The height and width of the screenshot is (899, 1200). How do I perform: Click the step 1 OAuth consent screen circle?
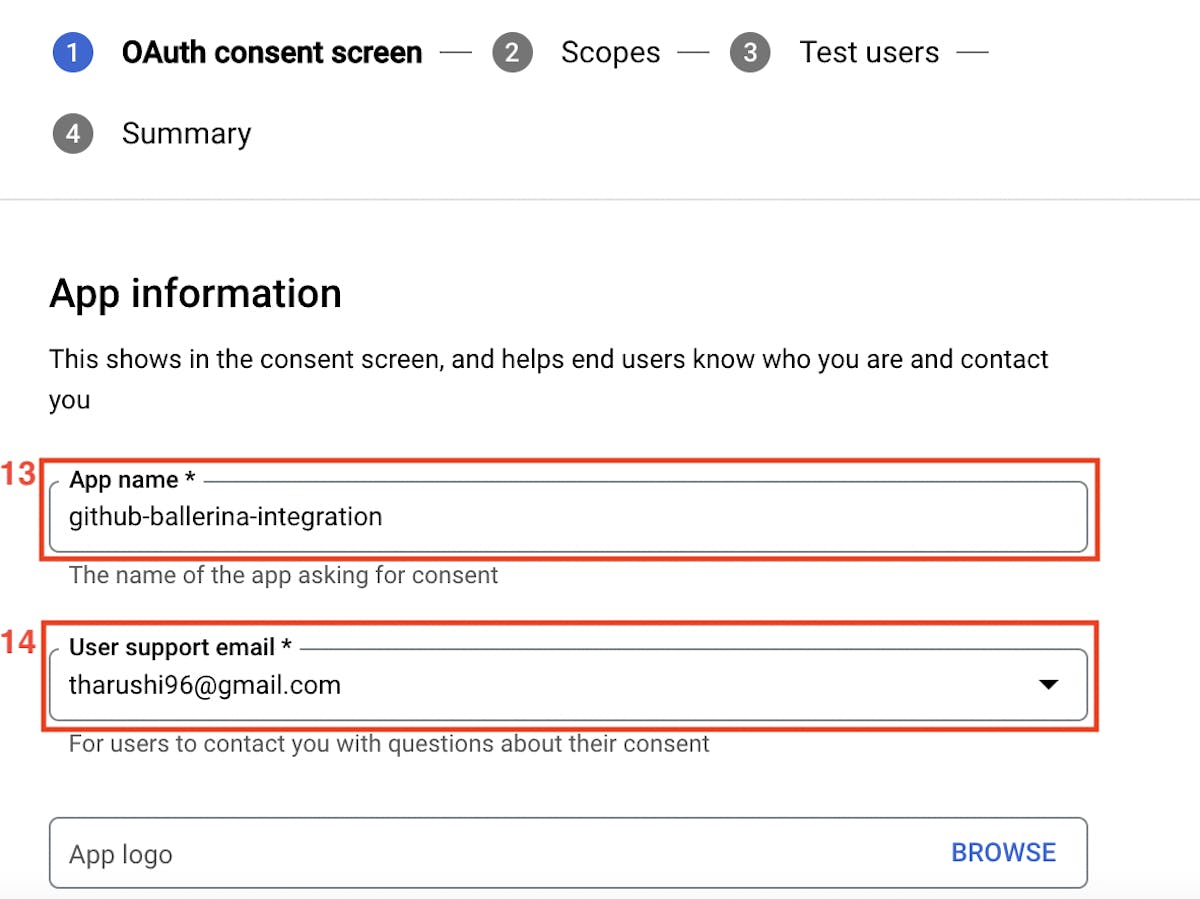72,52
